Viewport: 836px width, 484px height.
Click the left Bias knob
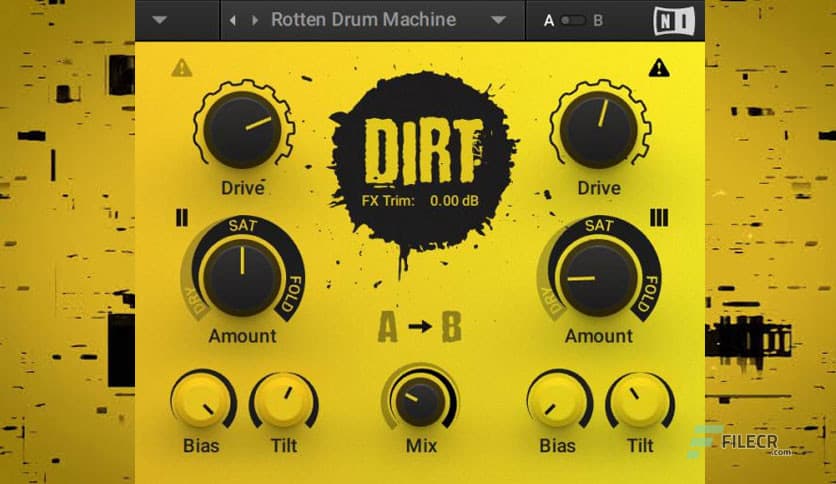point(200,401)
